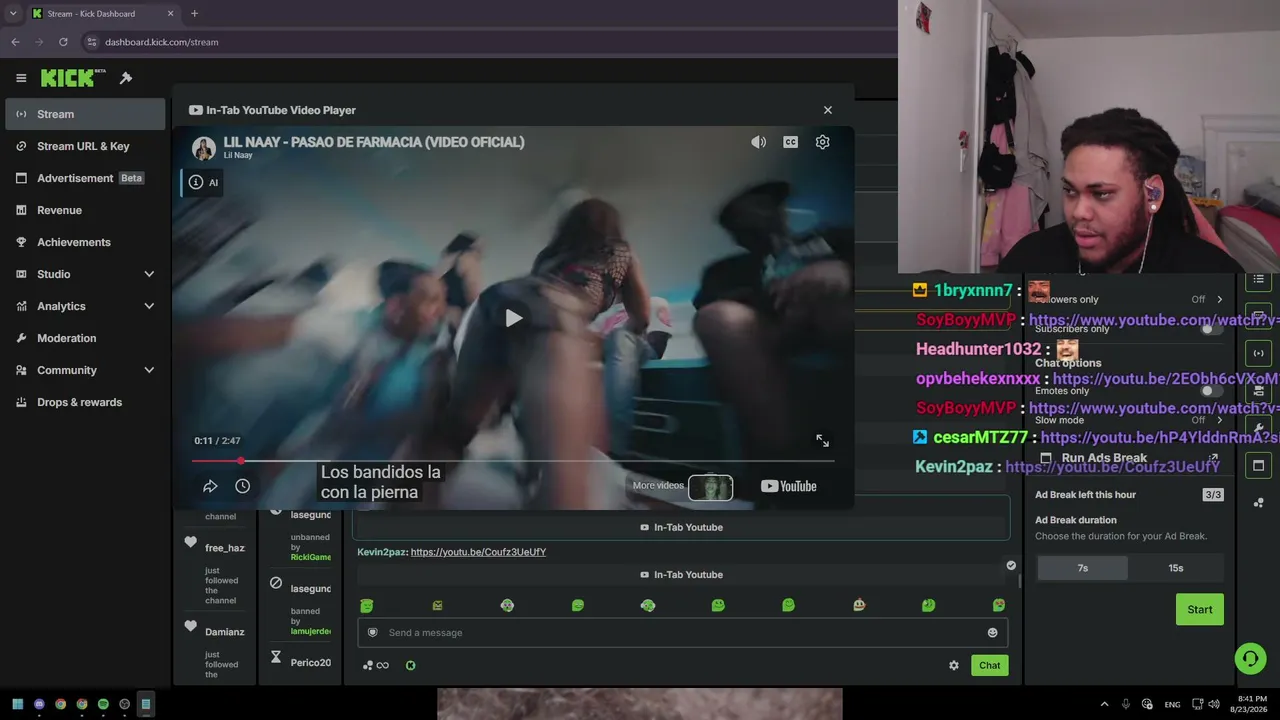Screen dimensions: 1280x720
Task: Open Achievements in sidebar
Action: [x=85, y=242]
